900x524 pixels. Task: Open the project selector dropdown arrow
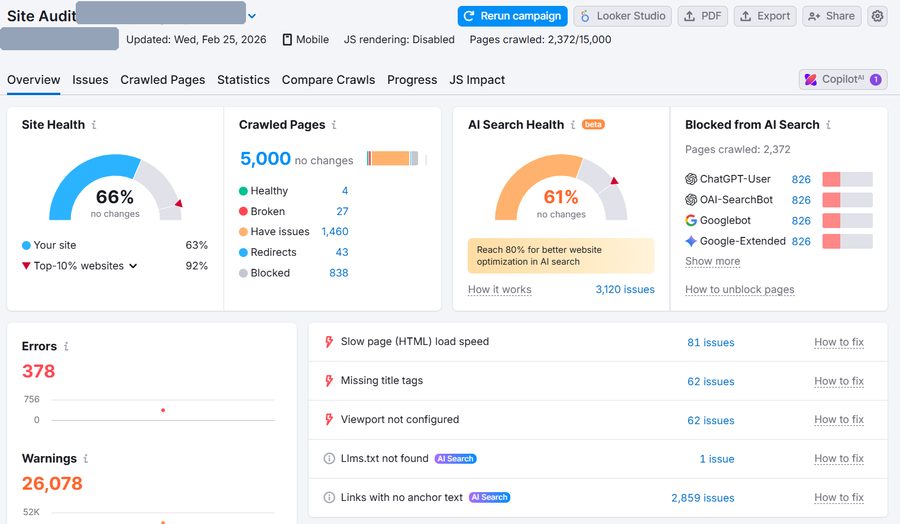(x=252, y=16)
